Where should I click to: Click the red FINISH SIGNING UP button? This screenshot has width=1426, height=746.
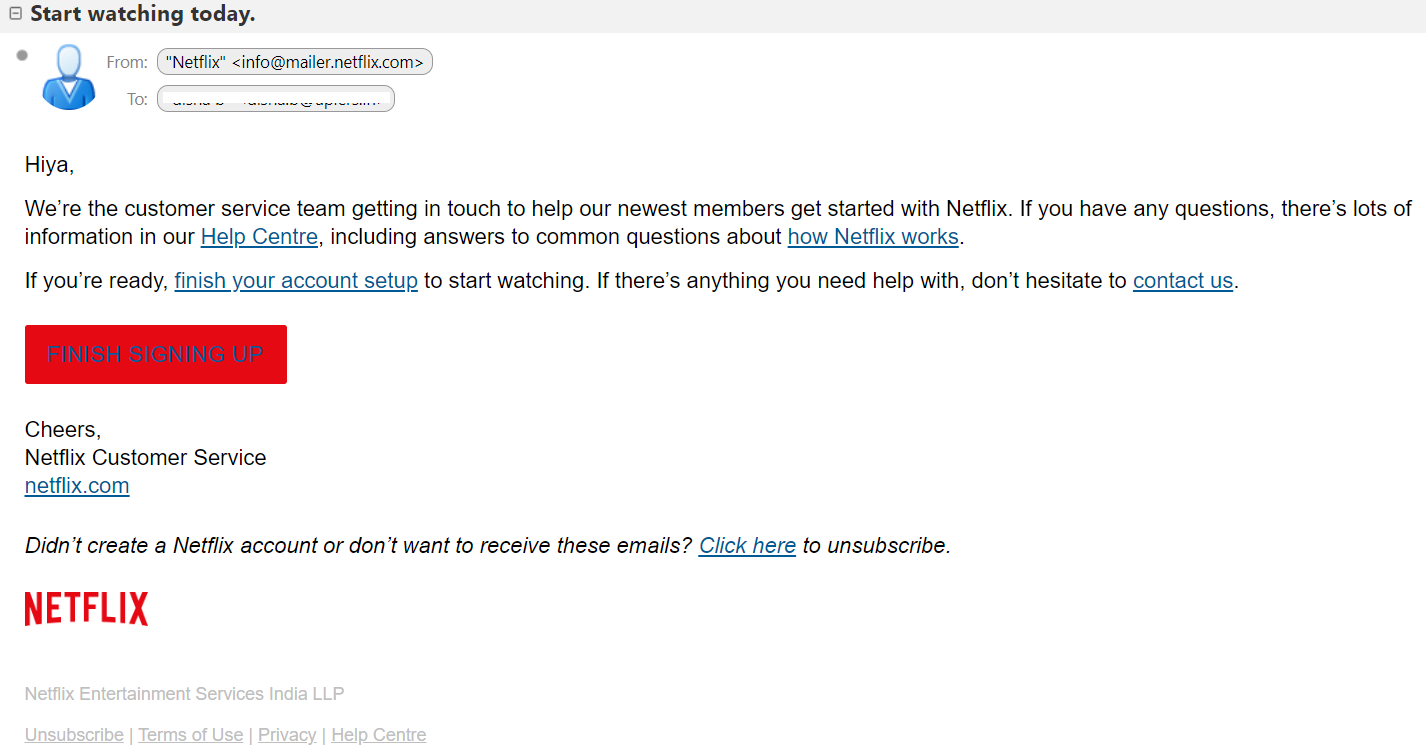156,354
